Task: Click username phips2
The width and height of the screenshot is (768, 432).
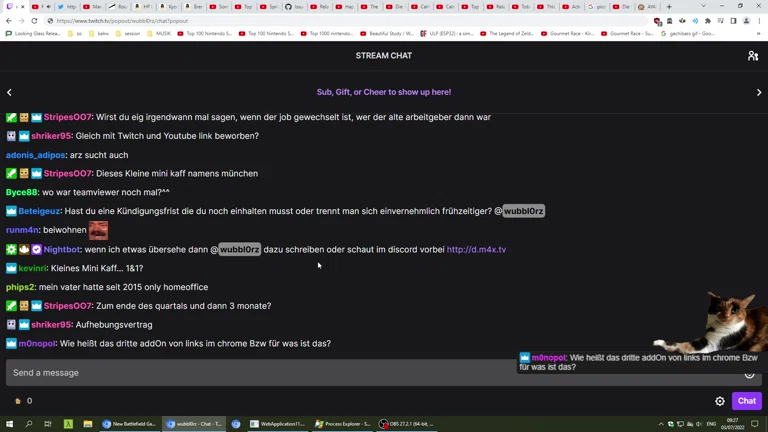Action: click(x=20, y=287)
